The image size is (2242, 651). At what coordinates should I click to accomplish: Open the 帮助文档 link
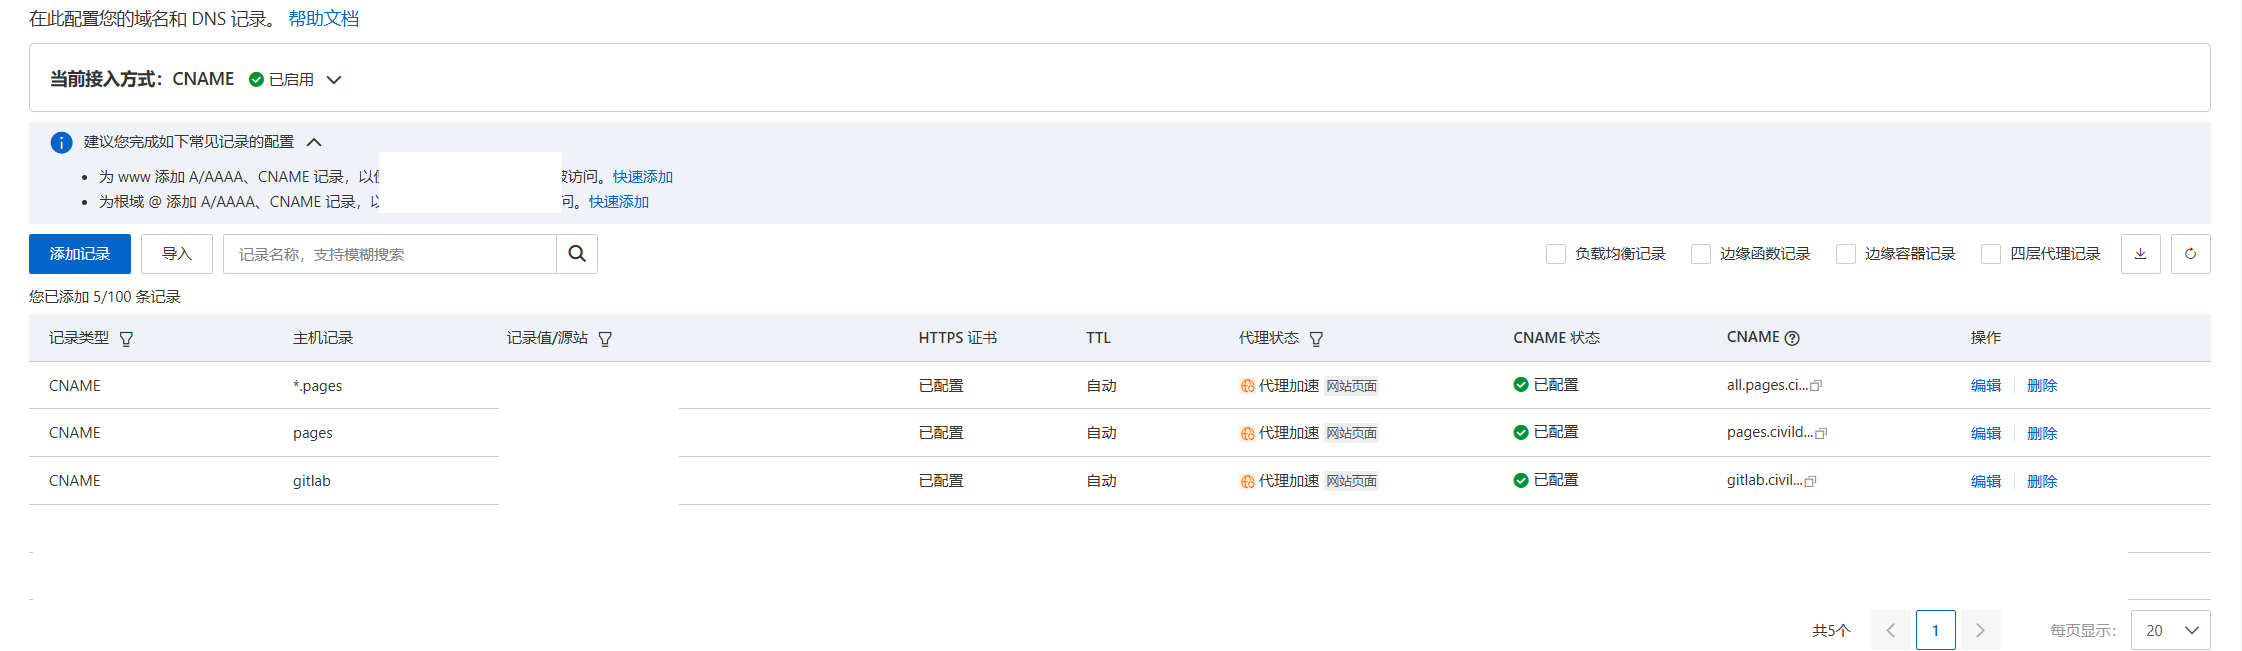(324, 19)
